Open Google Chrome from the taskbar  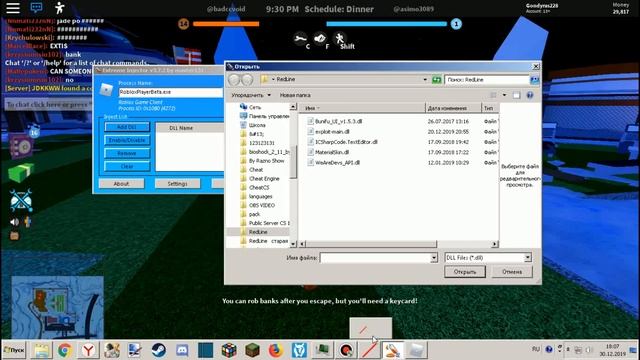(x=64, y=350)
